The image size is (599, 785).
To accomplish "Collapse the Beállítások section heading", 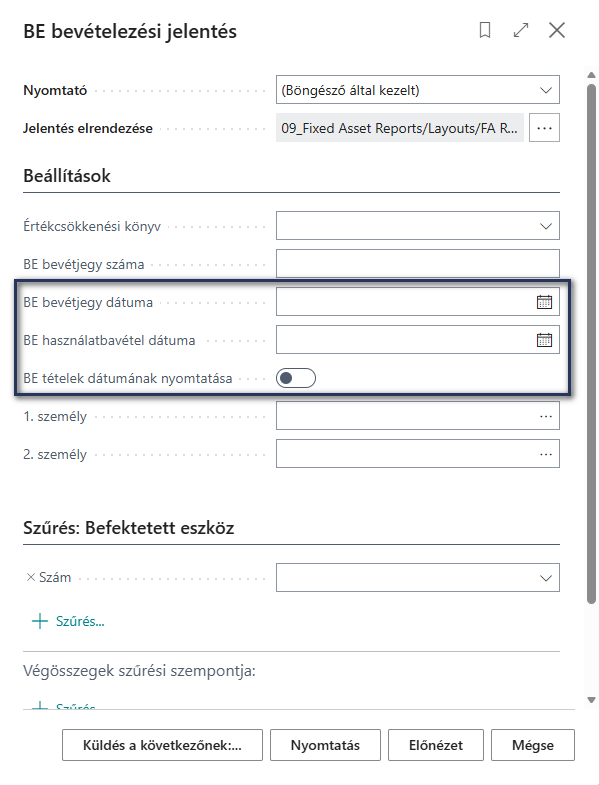I will 67,176.
